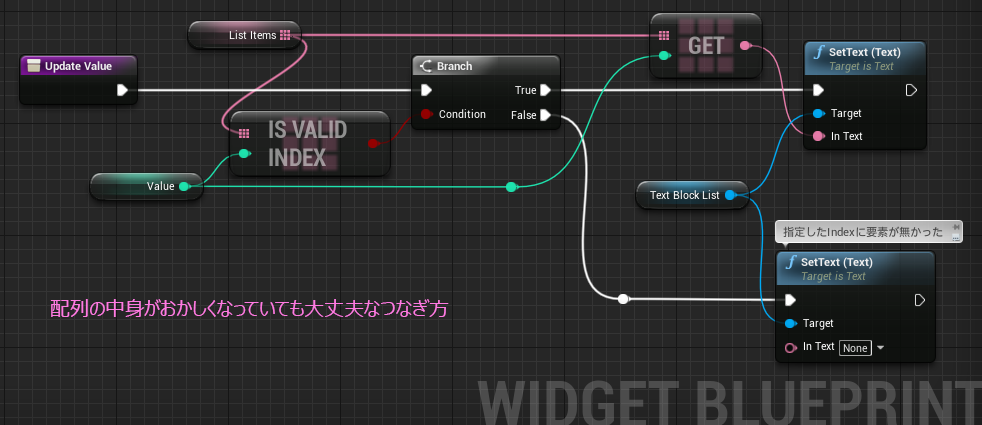Click the reroute node on the green wire

512,187
